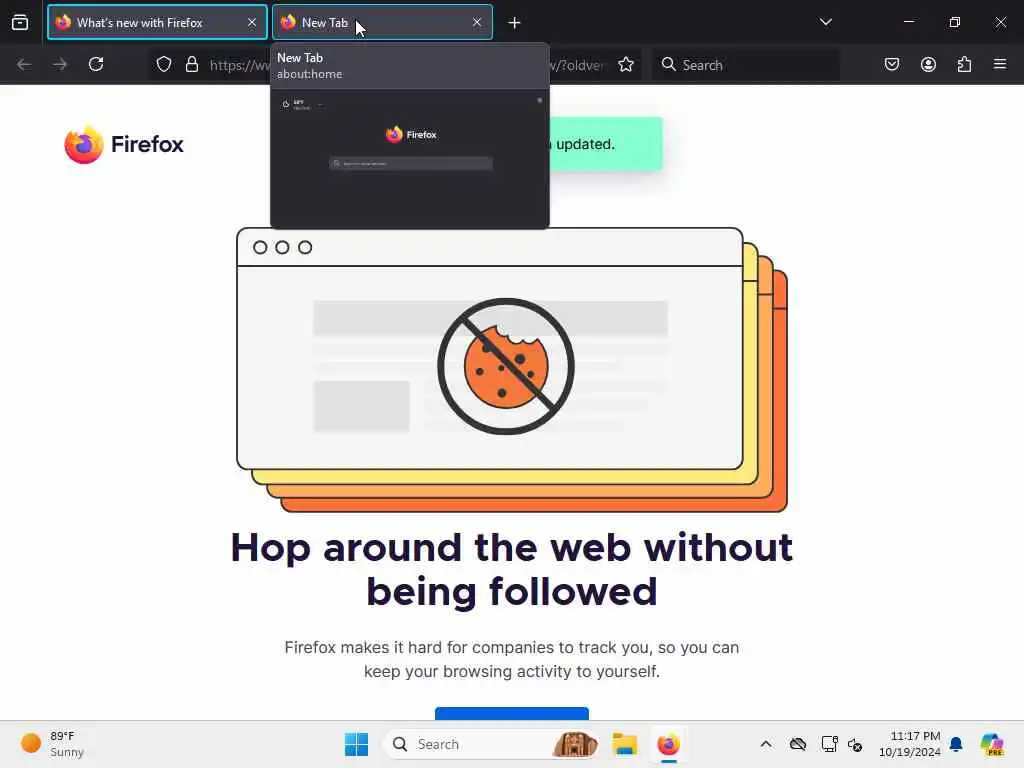Image resolution: width=1024 pixels, height=768 pixels.
Task: Launch Copilot from the taskbar corner
Action: tap(992, 744)
